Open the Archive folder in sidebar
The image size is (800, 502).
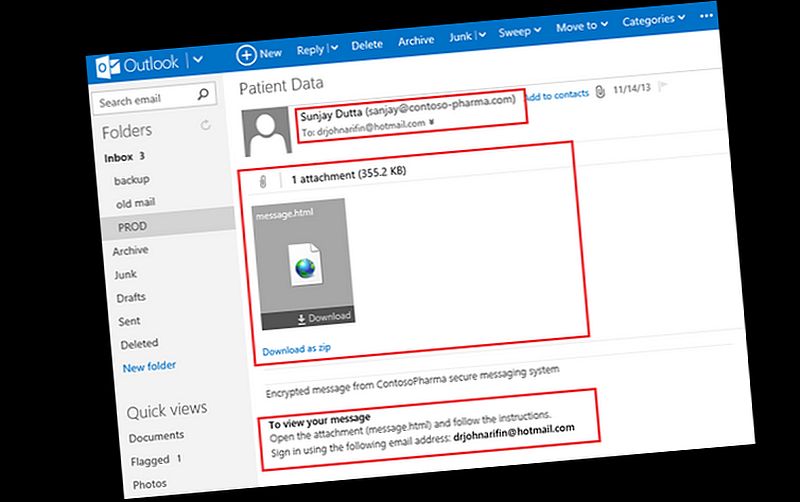(130, 250)
